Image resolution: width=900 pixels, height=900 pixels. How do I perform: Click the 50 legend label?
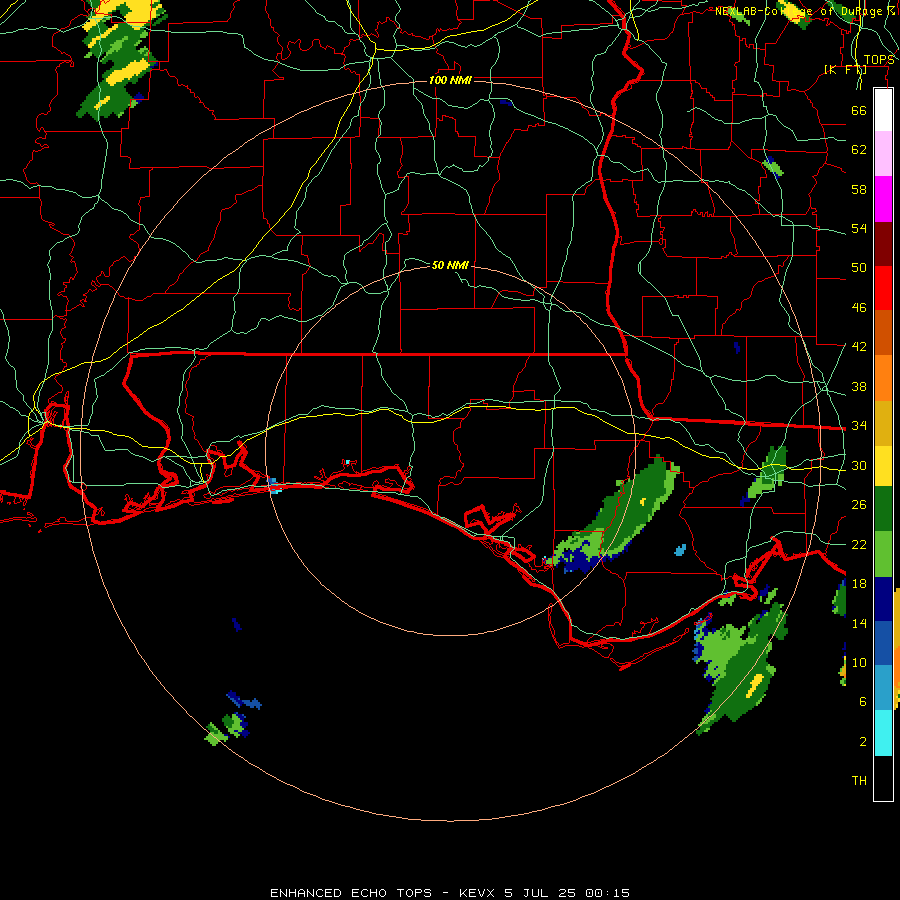859,267
